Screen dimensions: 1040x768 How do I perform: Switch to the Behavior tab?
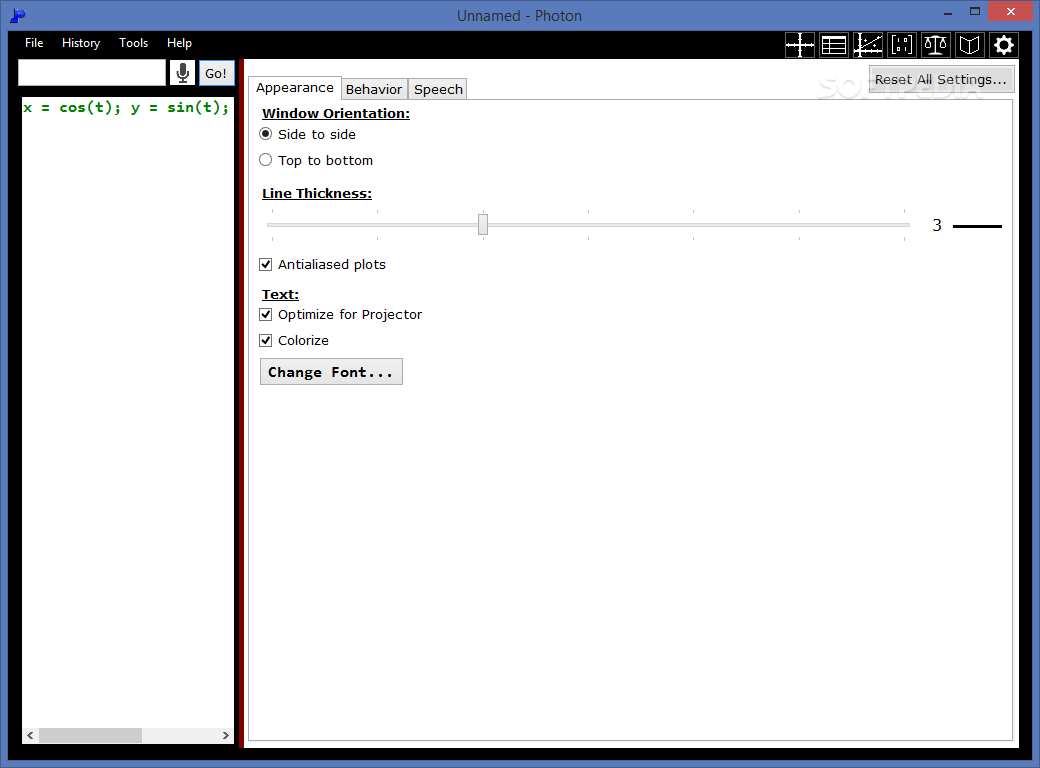374,90
